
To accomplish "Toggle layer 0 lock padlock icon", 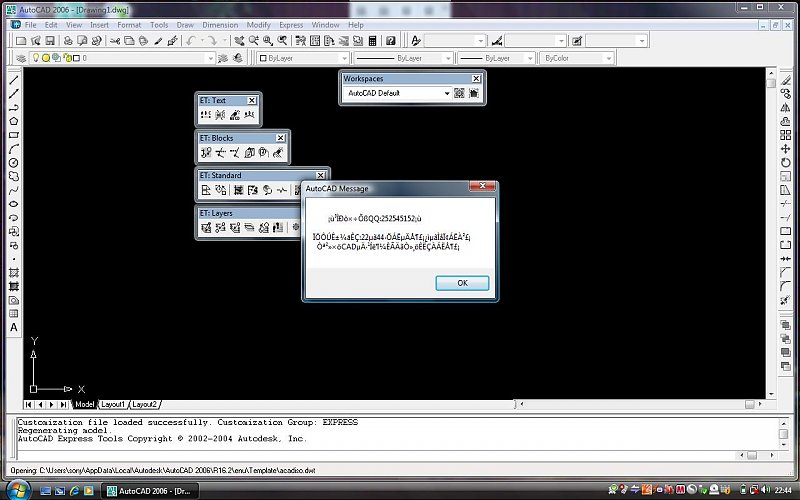I will pos(68,58).
